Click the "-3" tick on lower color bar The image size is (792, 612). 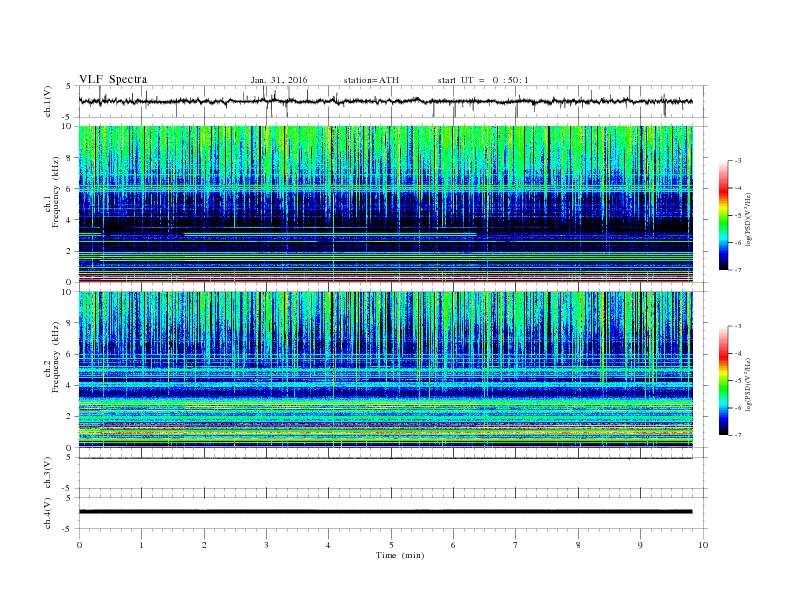click(737, 326)
